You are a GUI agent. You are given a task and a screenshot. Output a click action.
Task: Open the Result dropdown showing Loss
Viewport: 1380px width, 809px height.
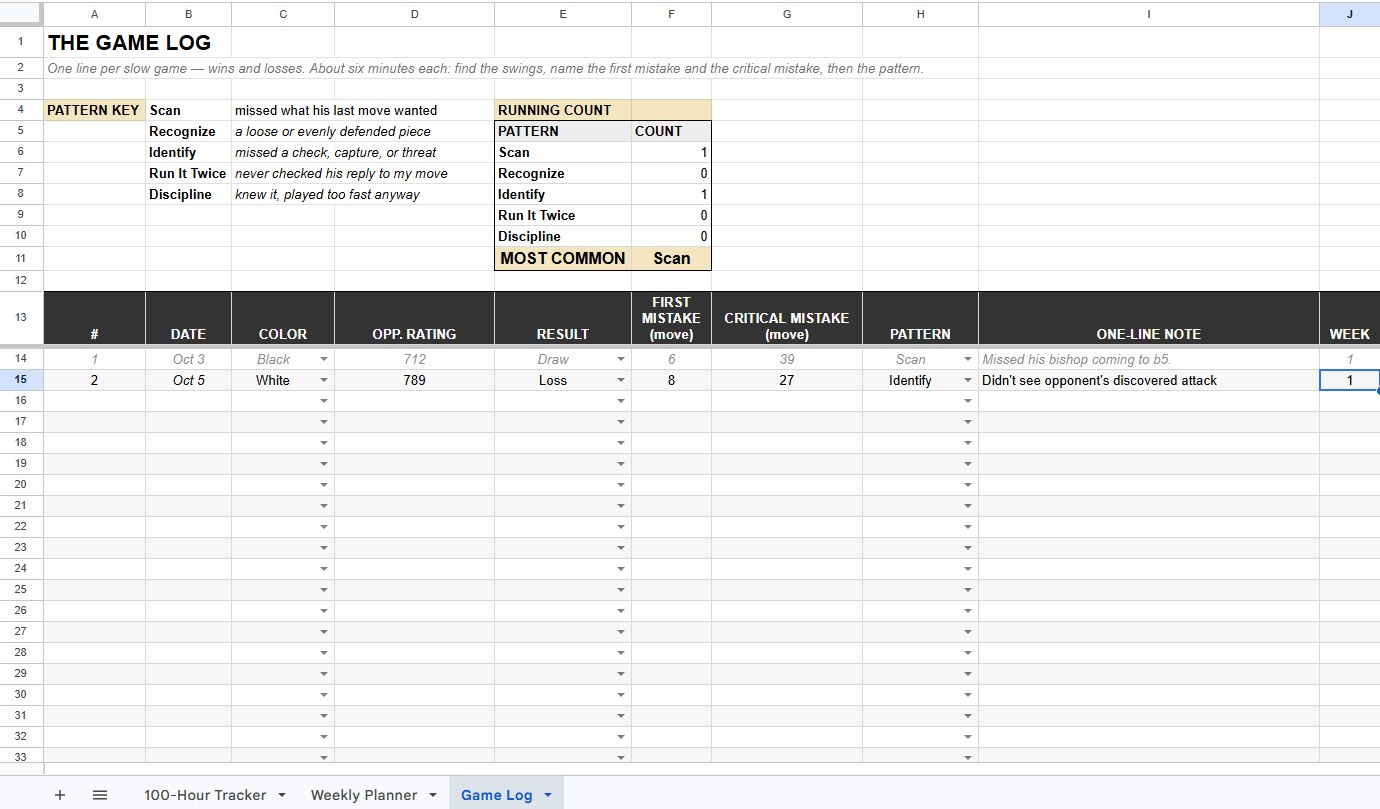[621, 380]
